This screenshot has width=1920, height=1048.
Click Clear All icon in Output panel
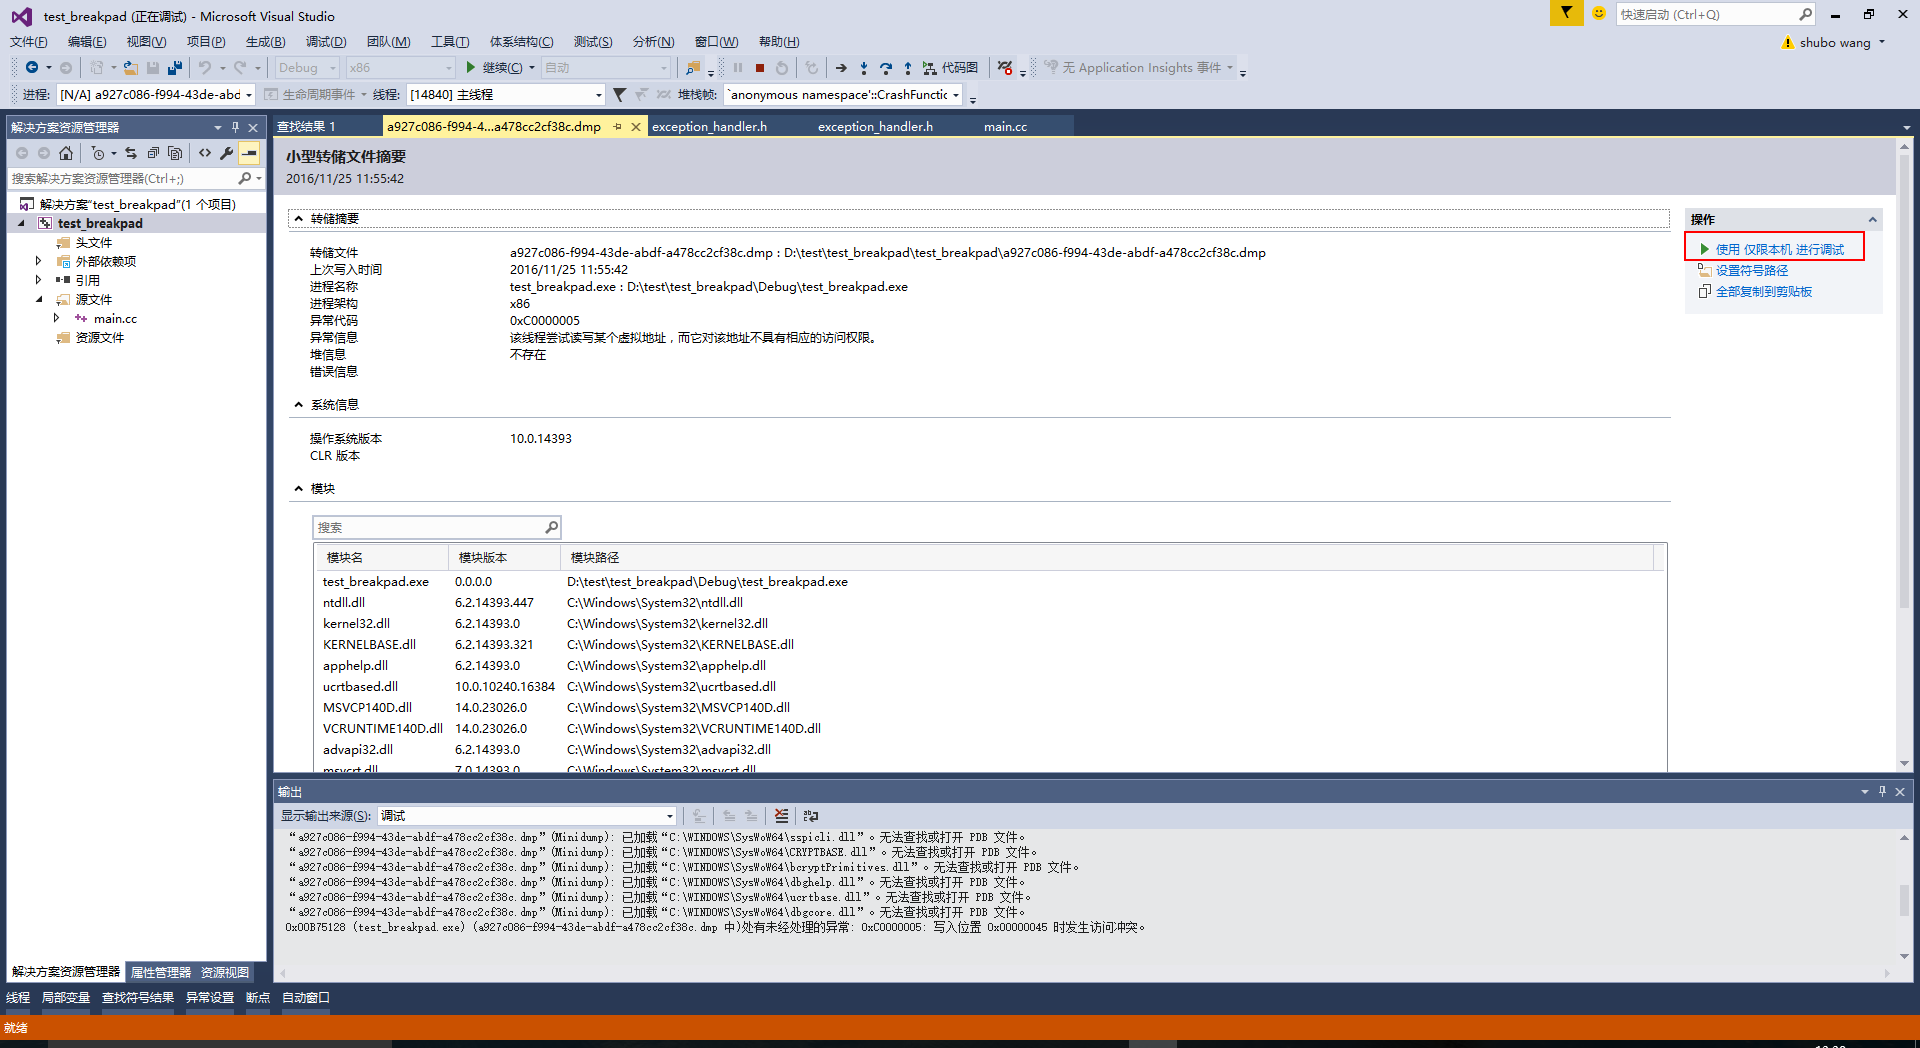[782, 816]
